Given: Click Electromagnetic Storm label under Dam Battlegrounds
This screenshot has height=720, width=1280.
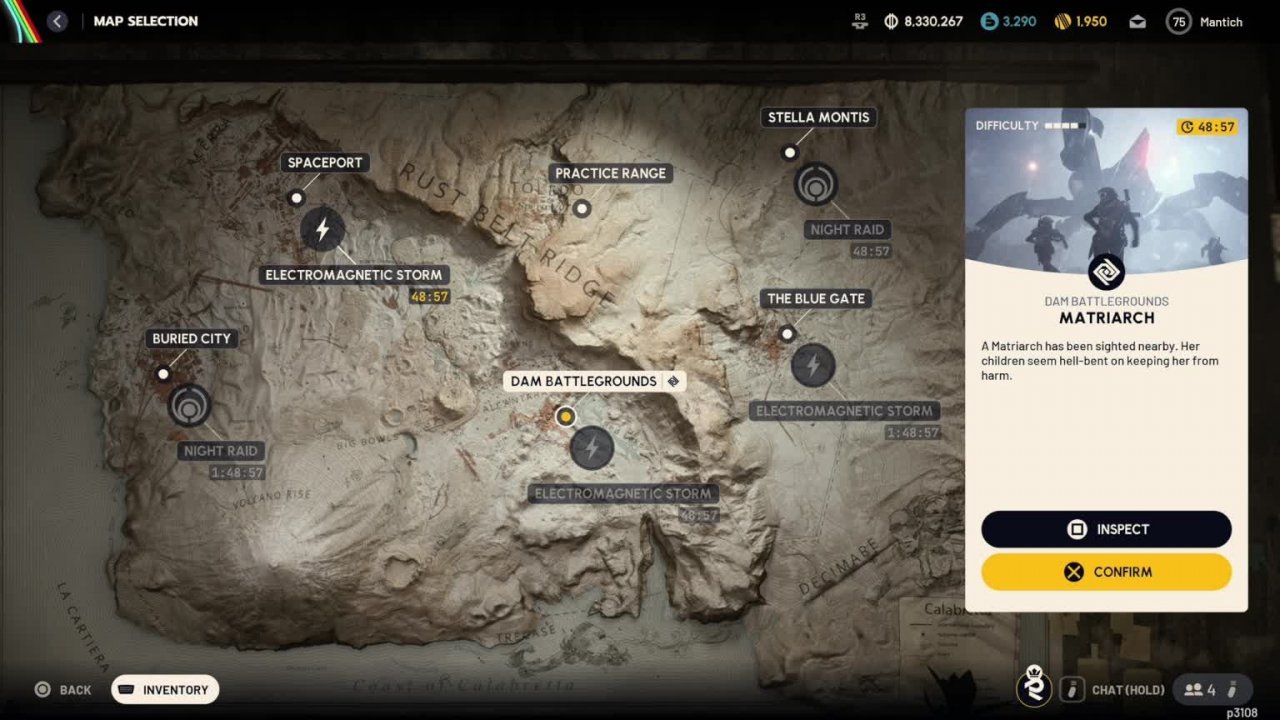Looking at the screenshot, I should point(623,493).
